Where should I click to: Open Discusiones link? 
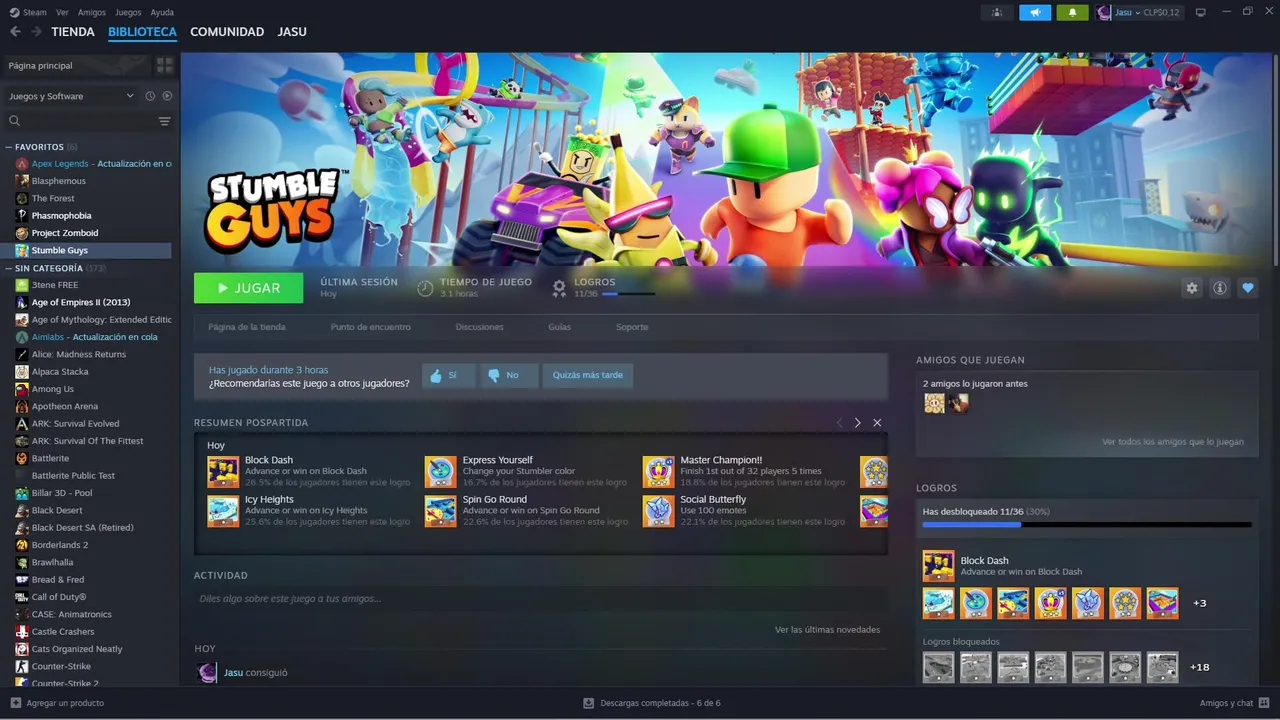479,327
